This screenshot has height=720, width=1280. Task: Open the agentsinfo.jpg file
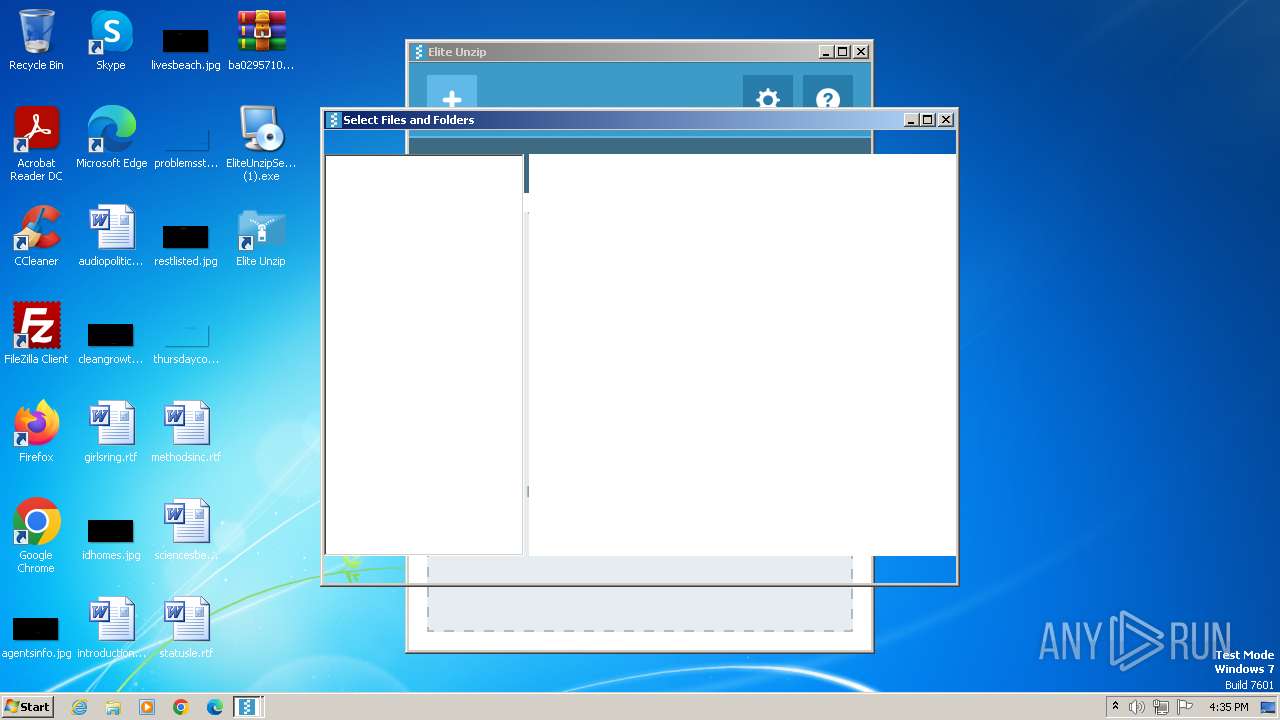pyautogui.click(x=36, y=638)
